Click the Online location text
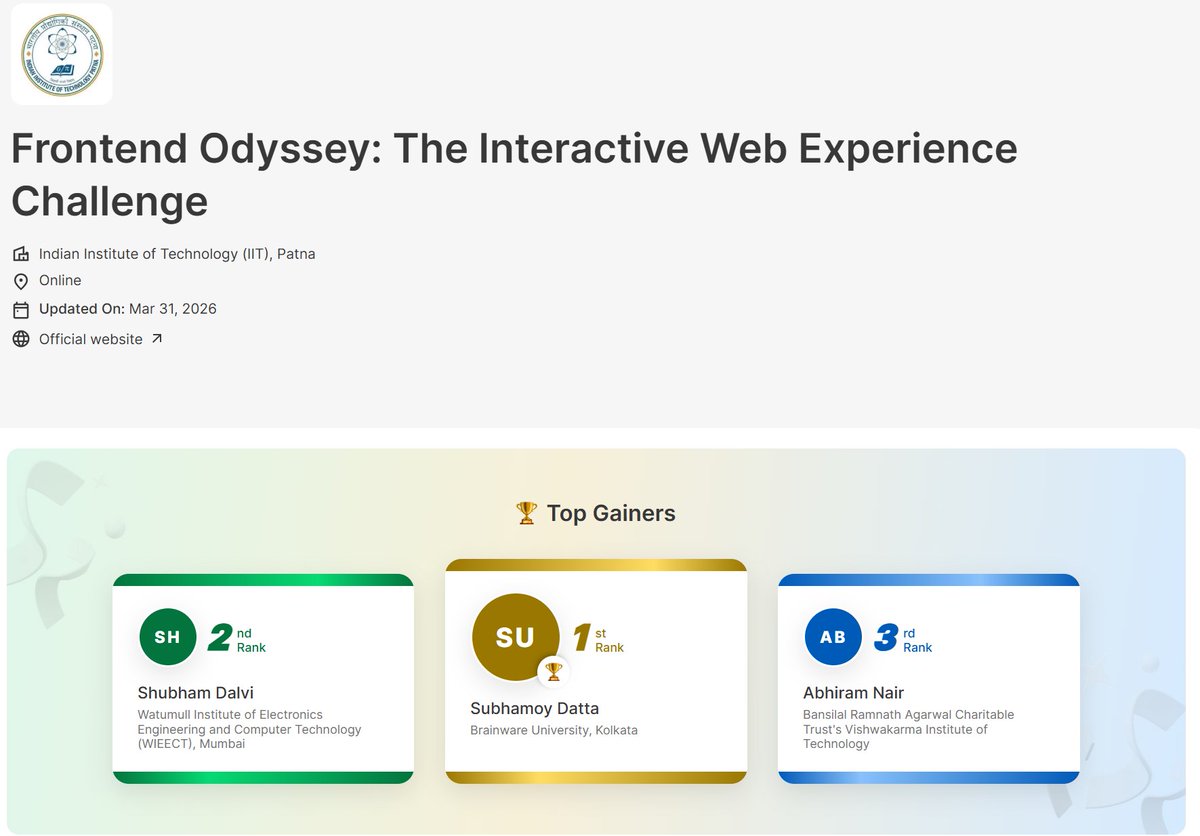This screenshot has height=836, width=1200. pyautogui.click(x=60, y=281)
